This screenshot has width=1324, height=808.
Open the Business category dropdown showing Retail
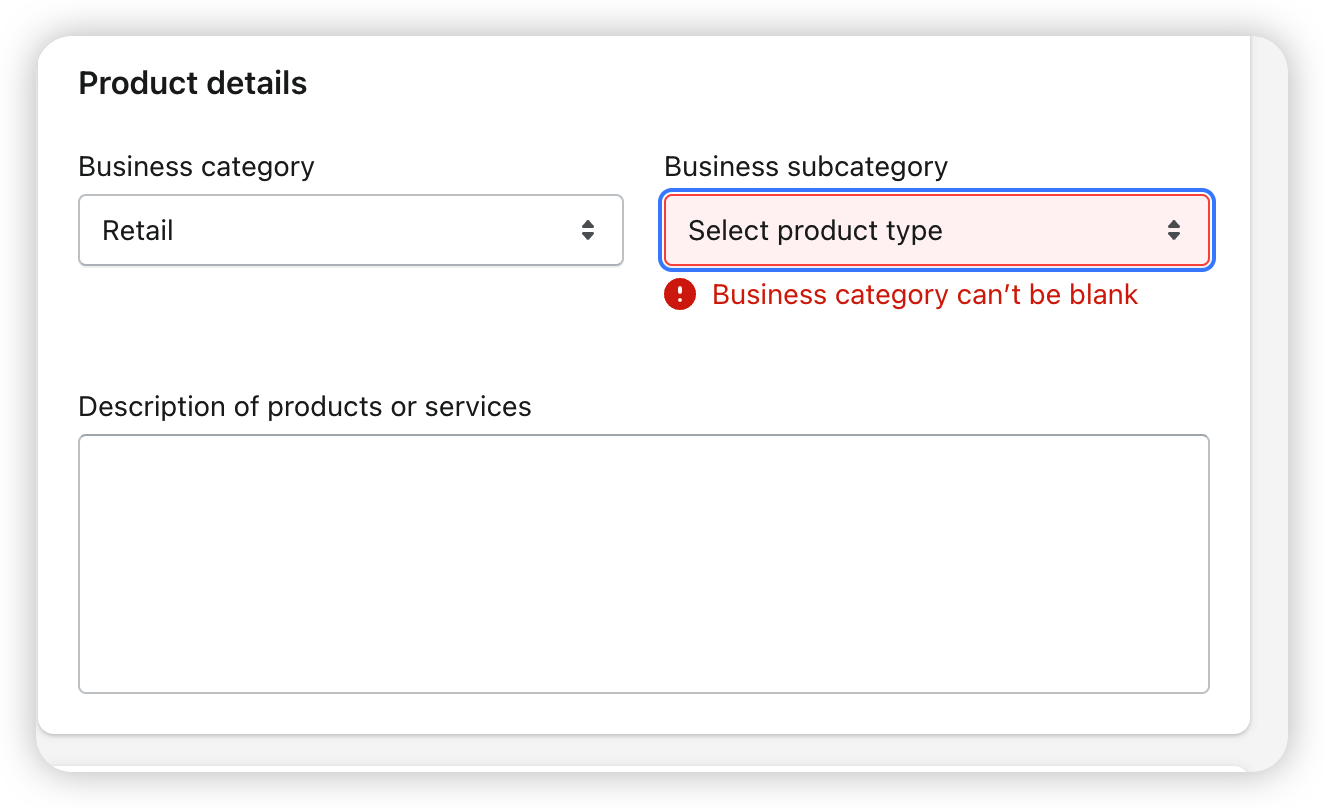coord(350,230)
